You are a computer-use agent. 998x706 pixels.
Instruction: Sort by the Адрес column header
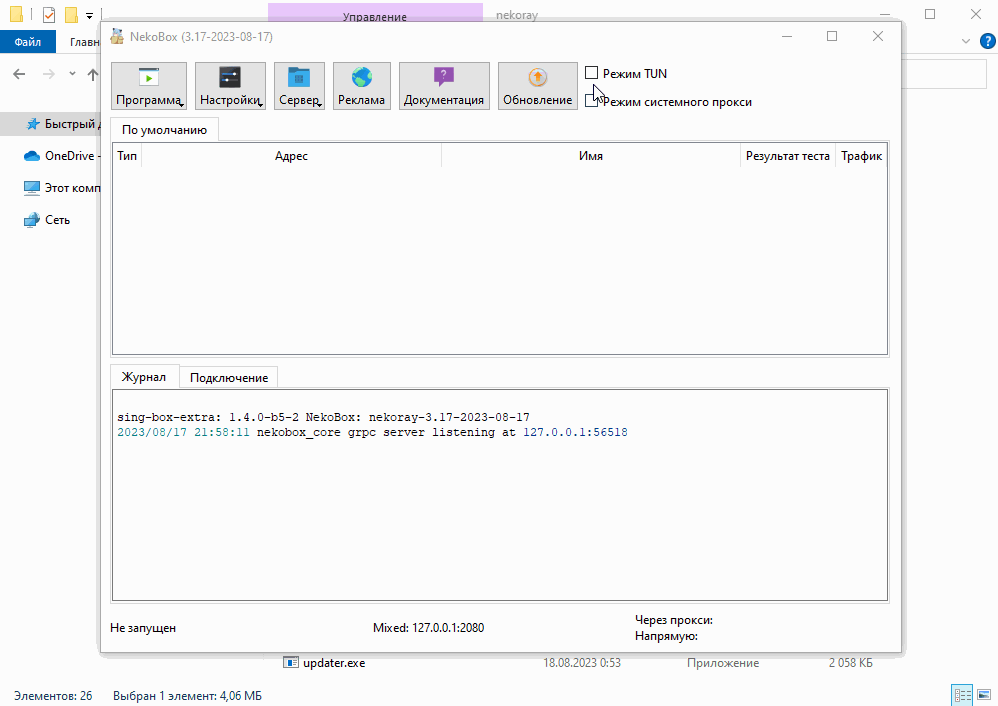pyautogui.click(x=292, y=156)
